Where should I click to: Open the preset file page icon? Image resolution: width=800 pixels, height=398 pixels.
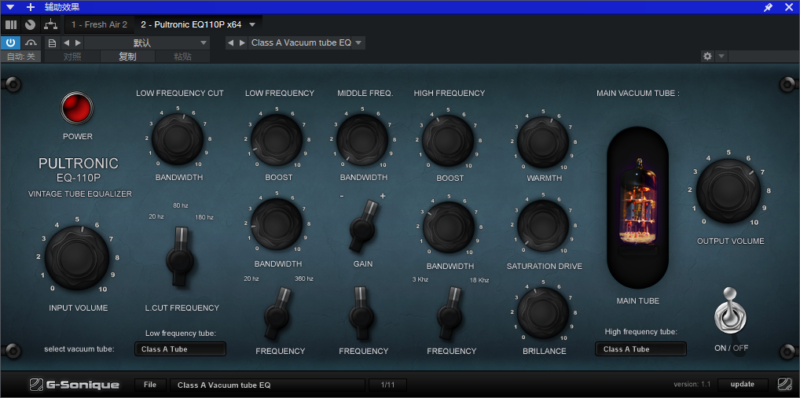[52, 43]
